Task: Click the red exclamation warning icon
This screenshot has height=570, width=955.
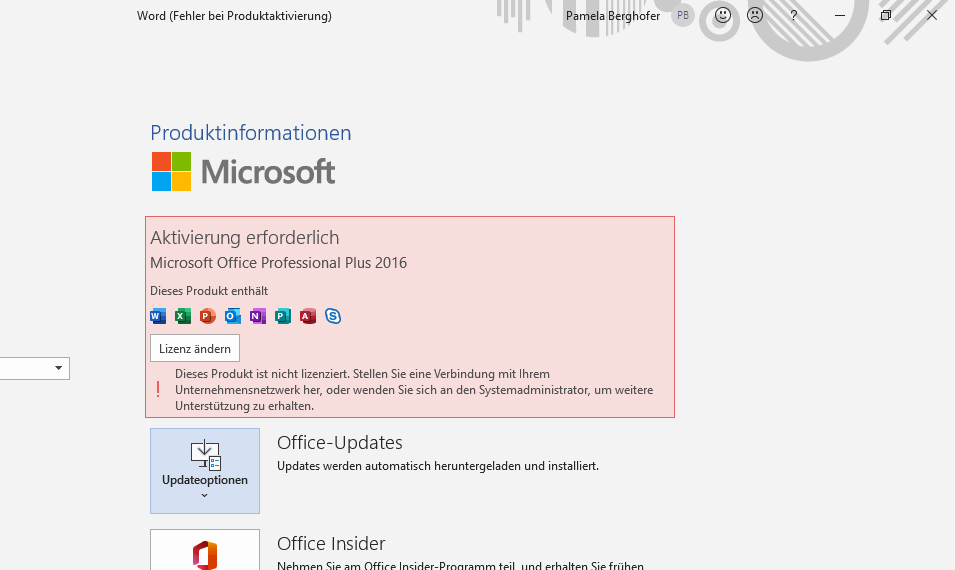Action: 158,390
